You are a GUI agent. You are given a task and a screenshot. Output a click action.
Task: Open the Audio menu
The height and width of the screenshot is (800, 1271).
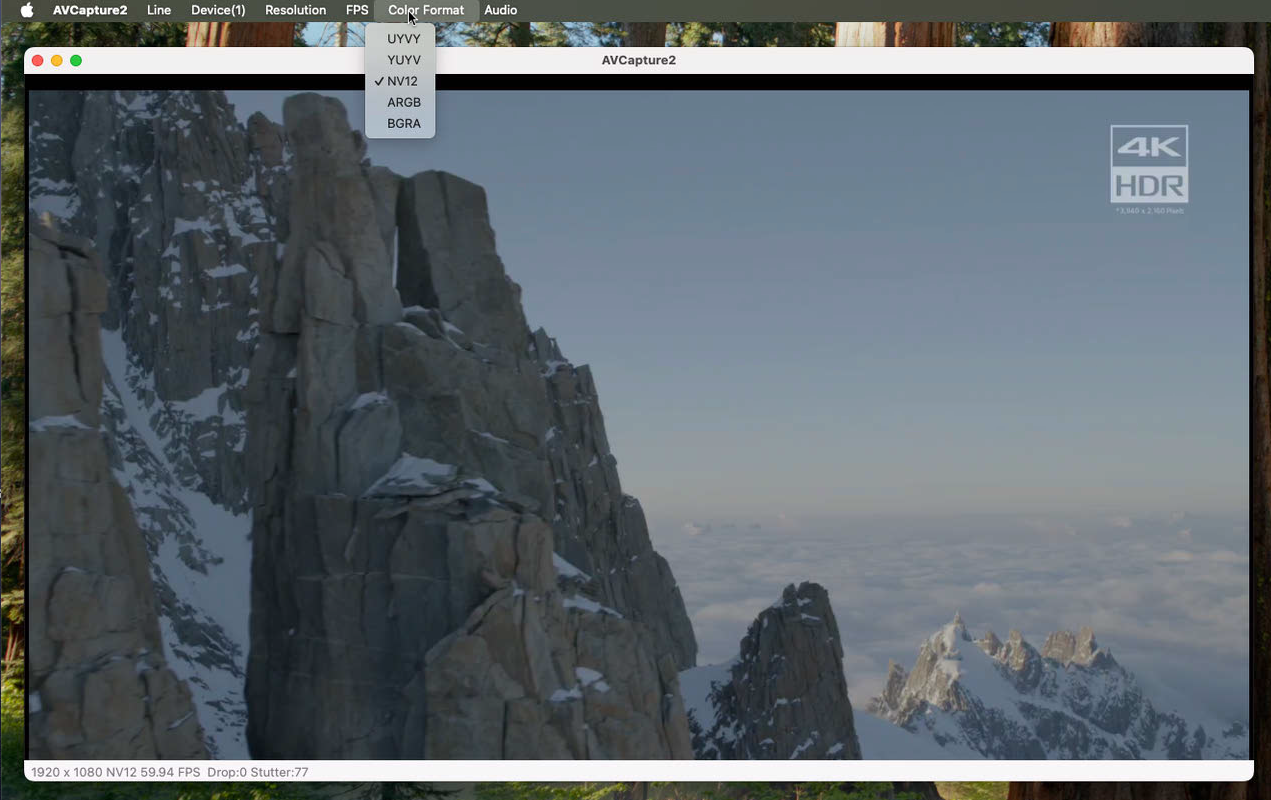[500, 10]
